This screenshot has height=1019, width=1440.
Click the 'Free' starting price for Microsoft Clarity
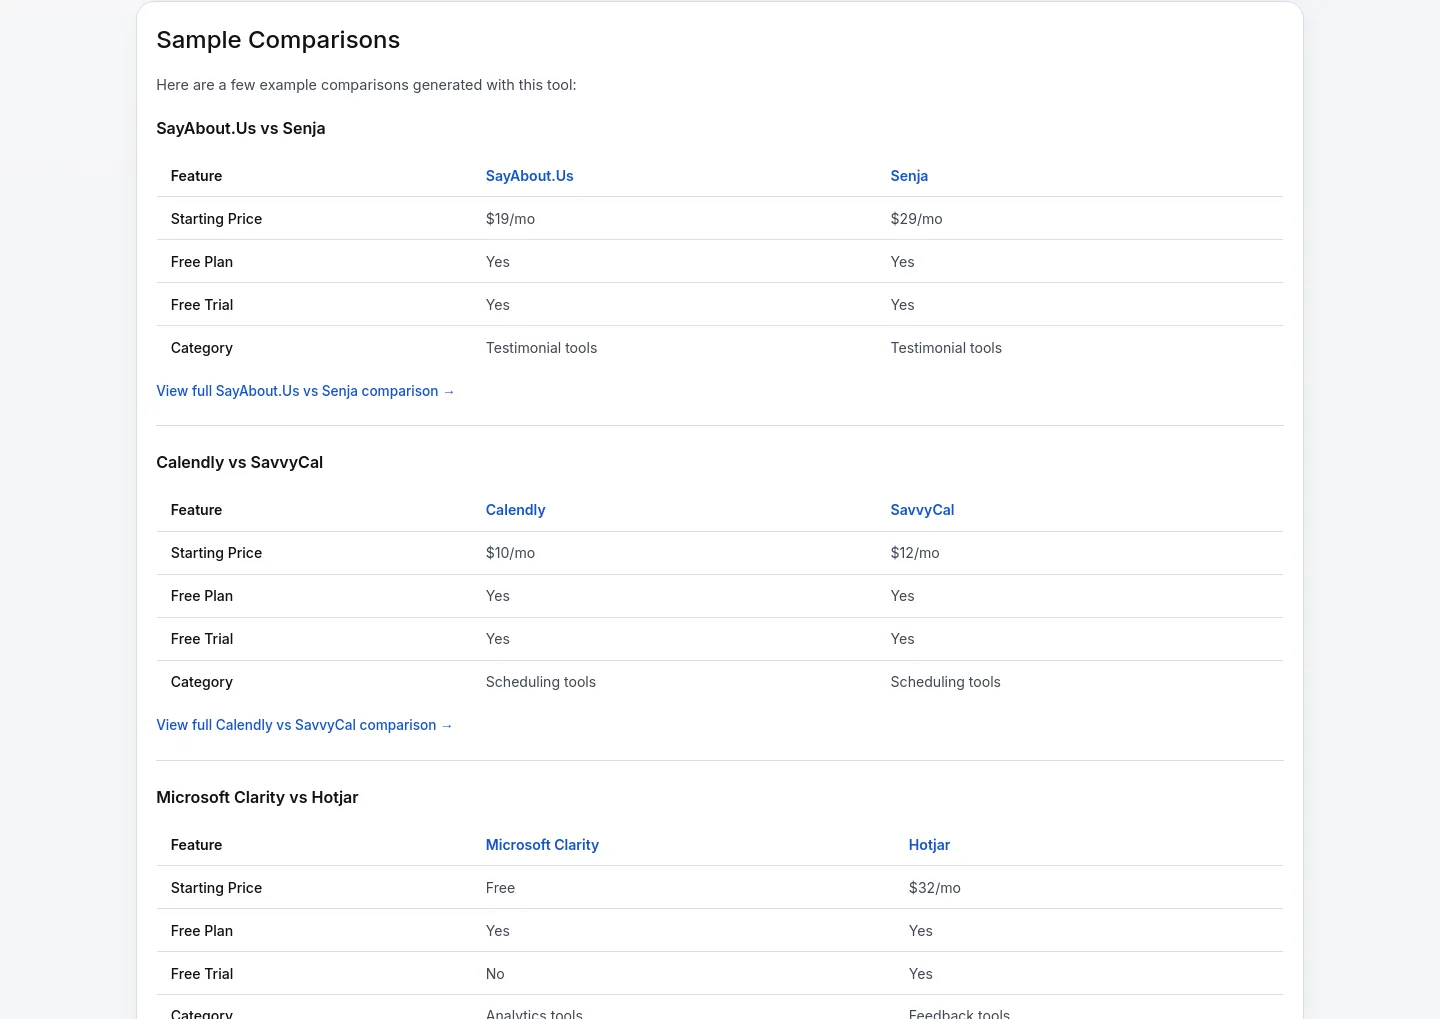(500, 888)
